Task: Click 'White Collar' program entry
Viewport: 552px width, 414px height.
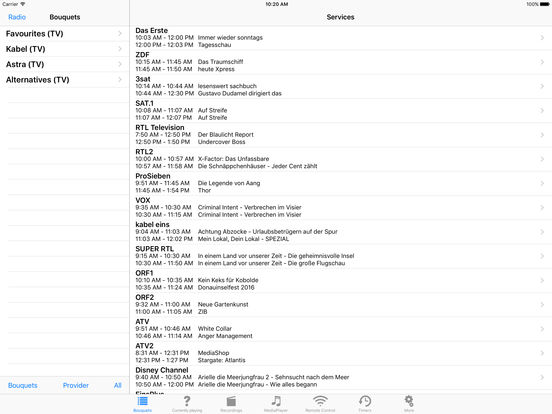Action: (215, 329)
